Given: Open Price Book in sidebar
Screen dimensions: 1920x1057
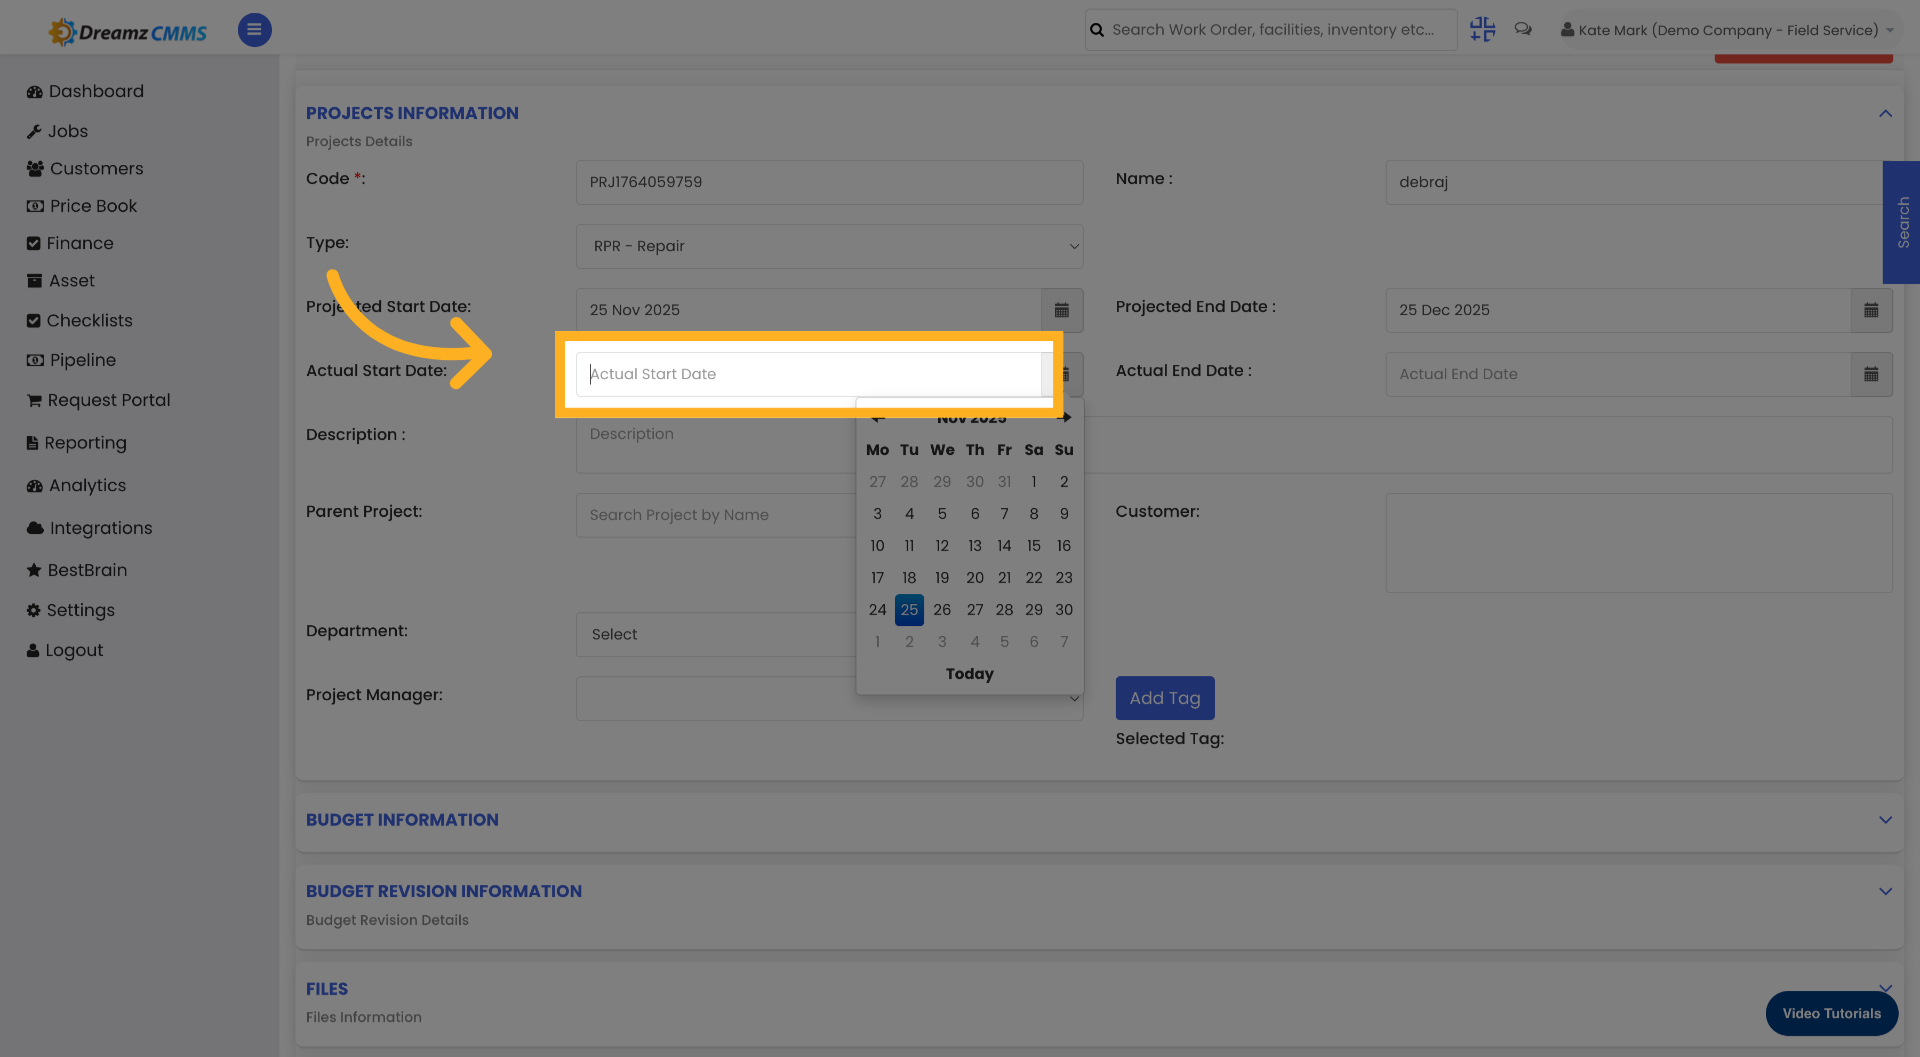Looking at the screenshot, I should tap(82, 206).
